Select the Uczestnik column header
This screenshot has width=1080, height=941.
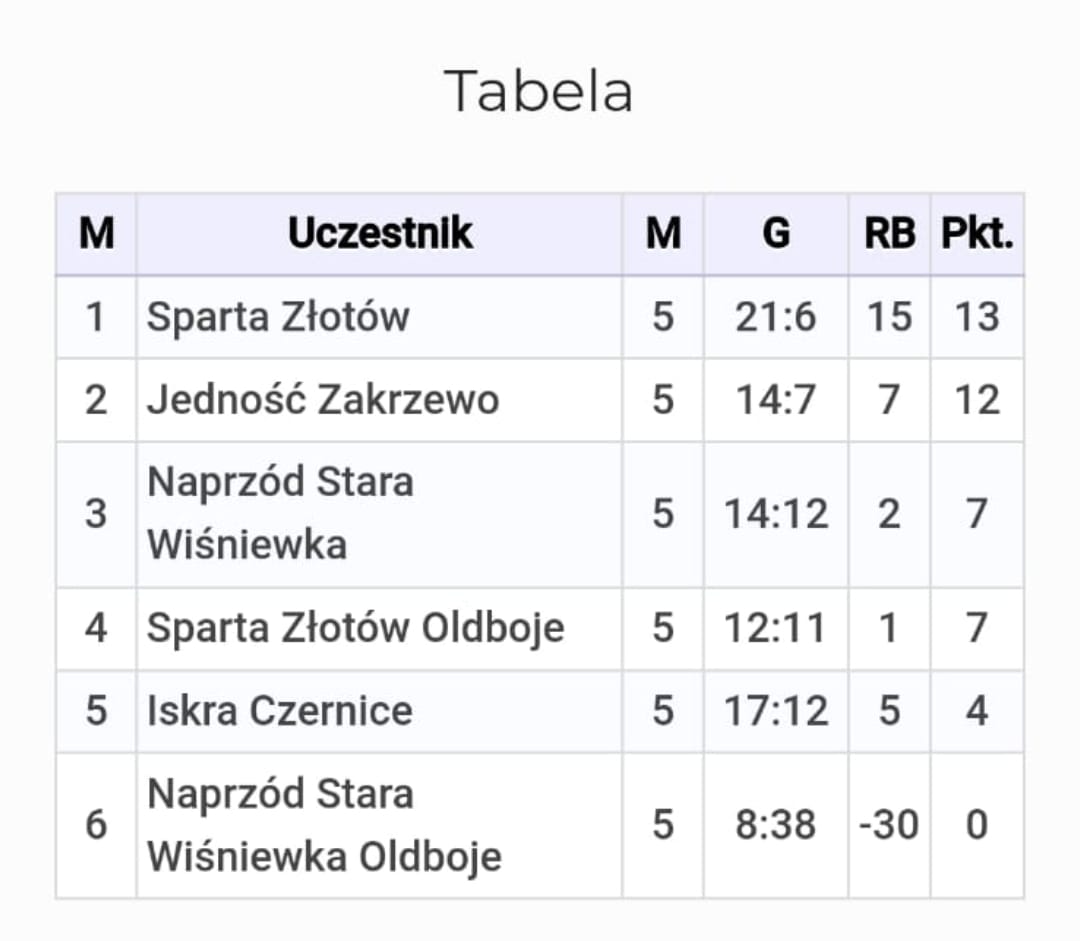pyautogui.click(x=380, y=234)
